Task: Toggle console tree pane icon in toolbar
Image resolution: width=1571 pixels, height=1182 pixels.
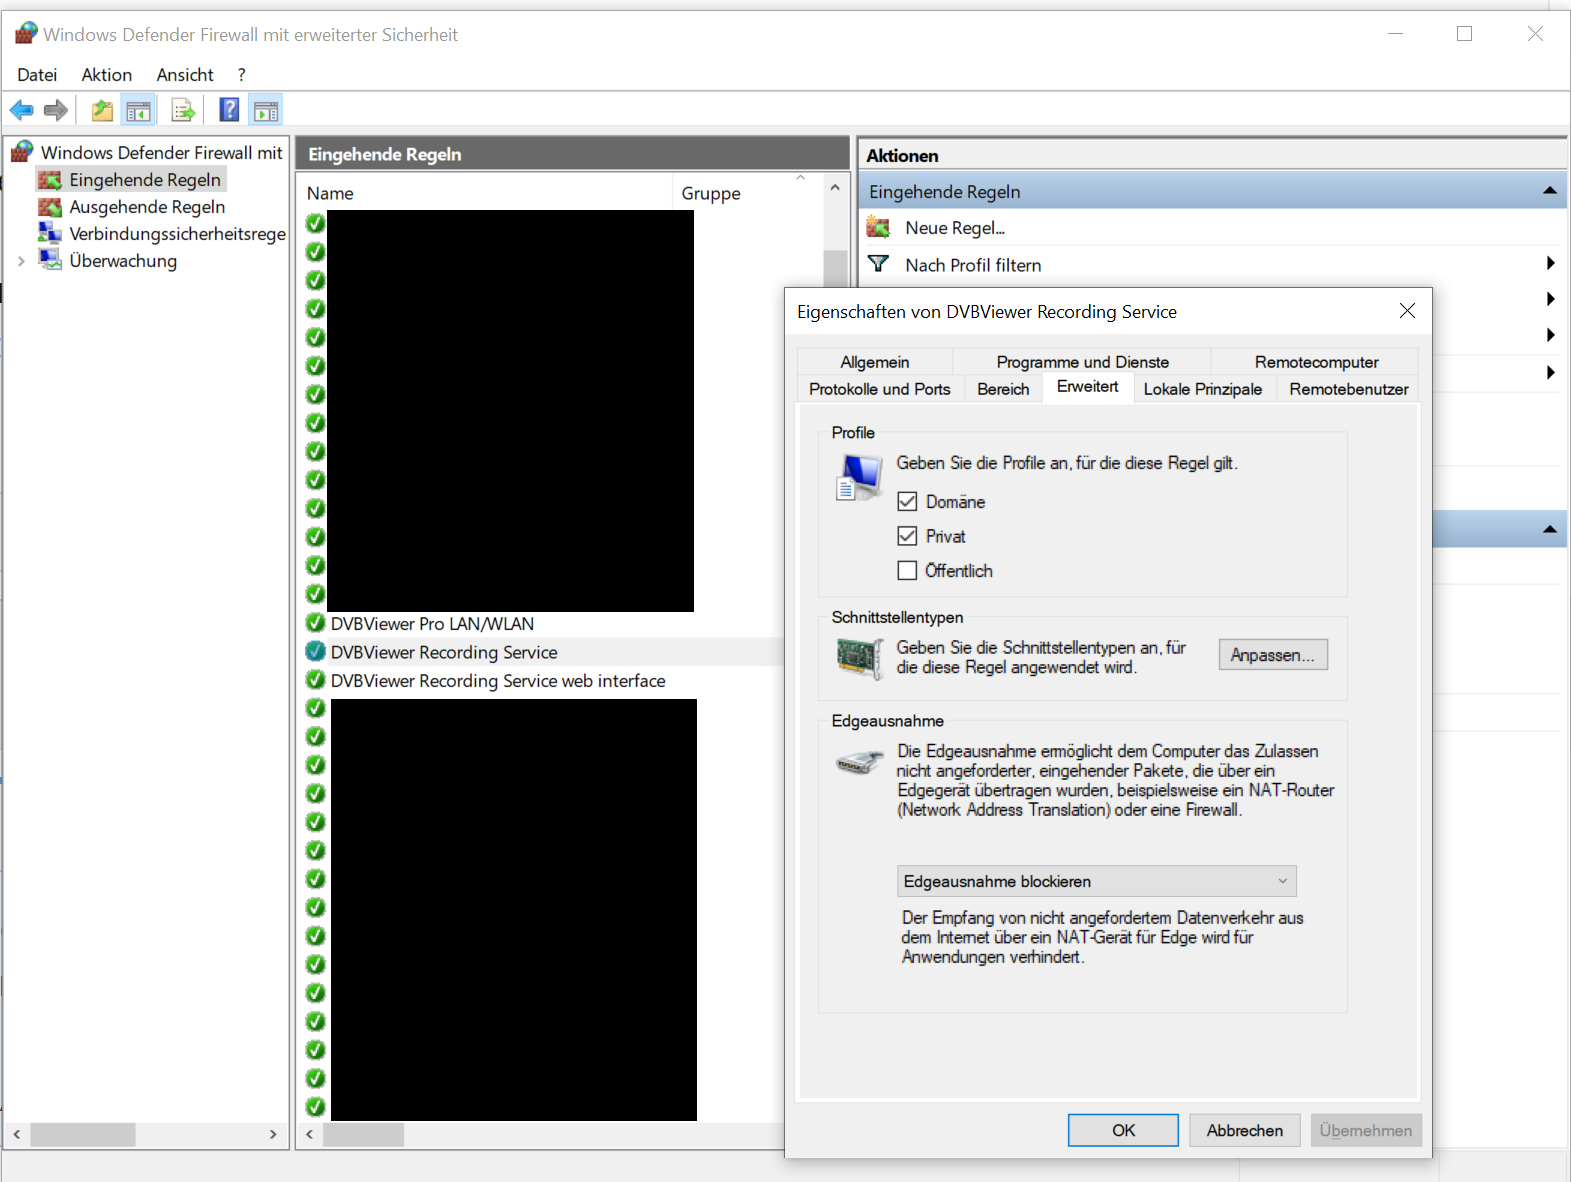Action: click(x=138, y=110)
